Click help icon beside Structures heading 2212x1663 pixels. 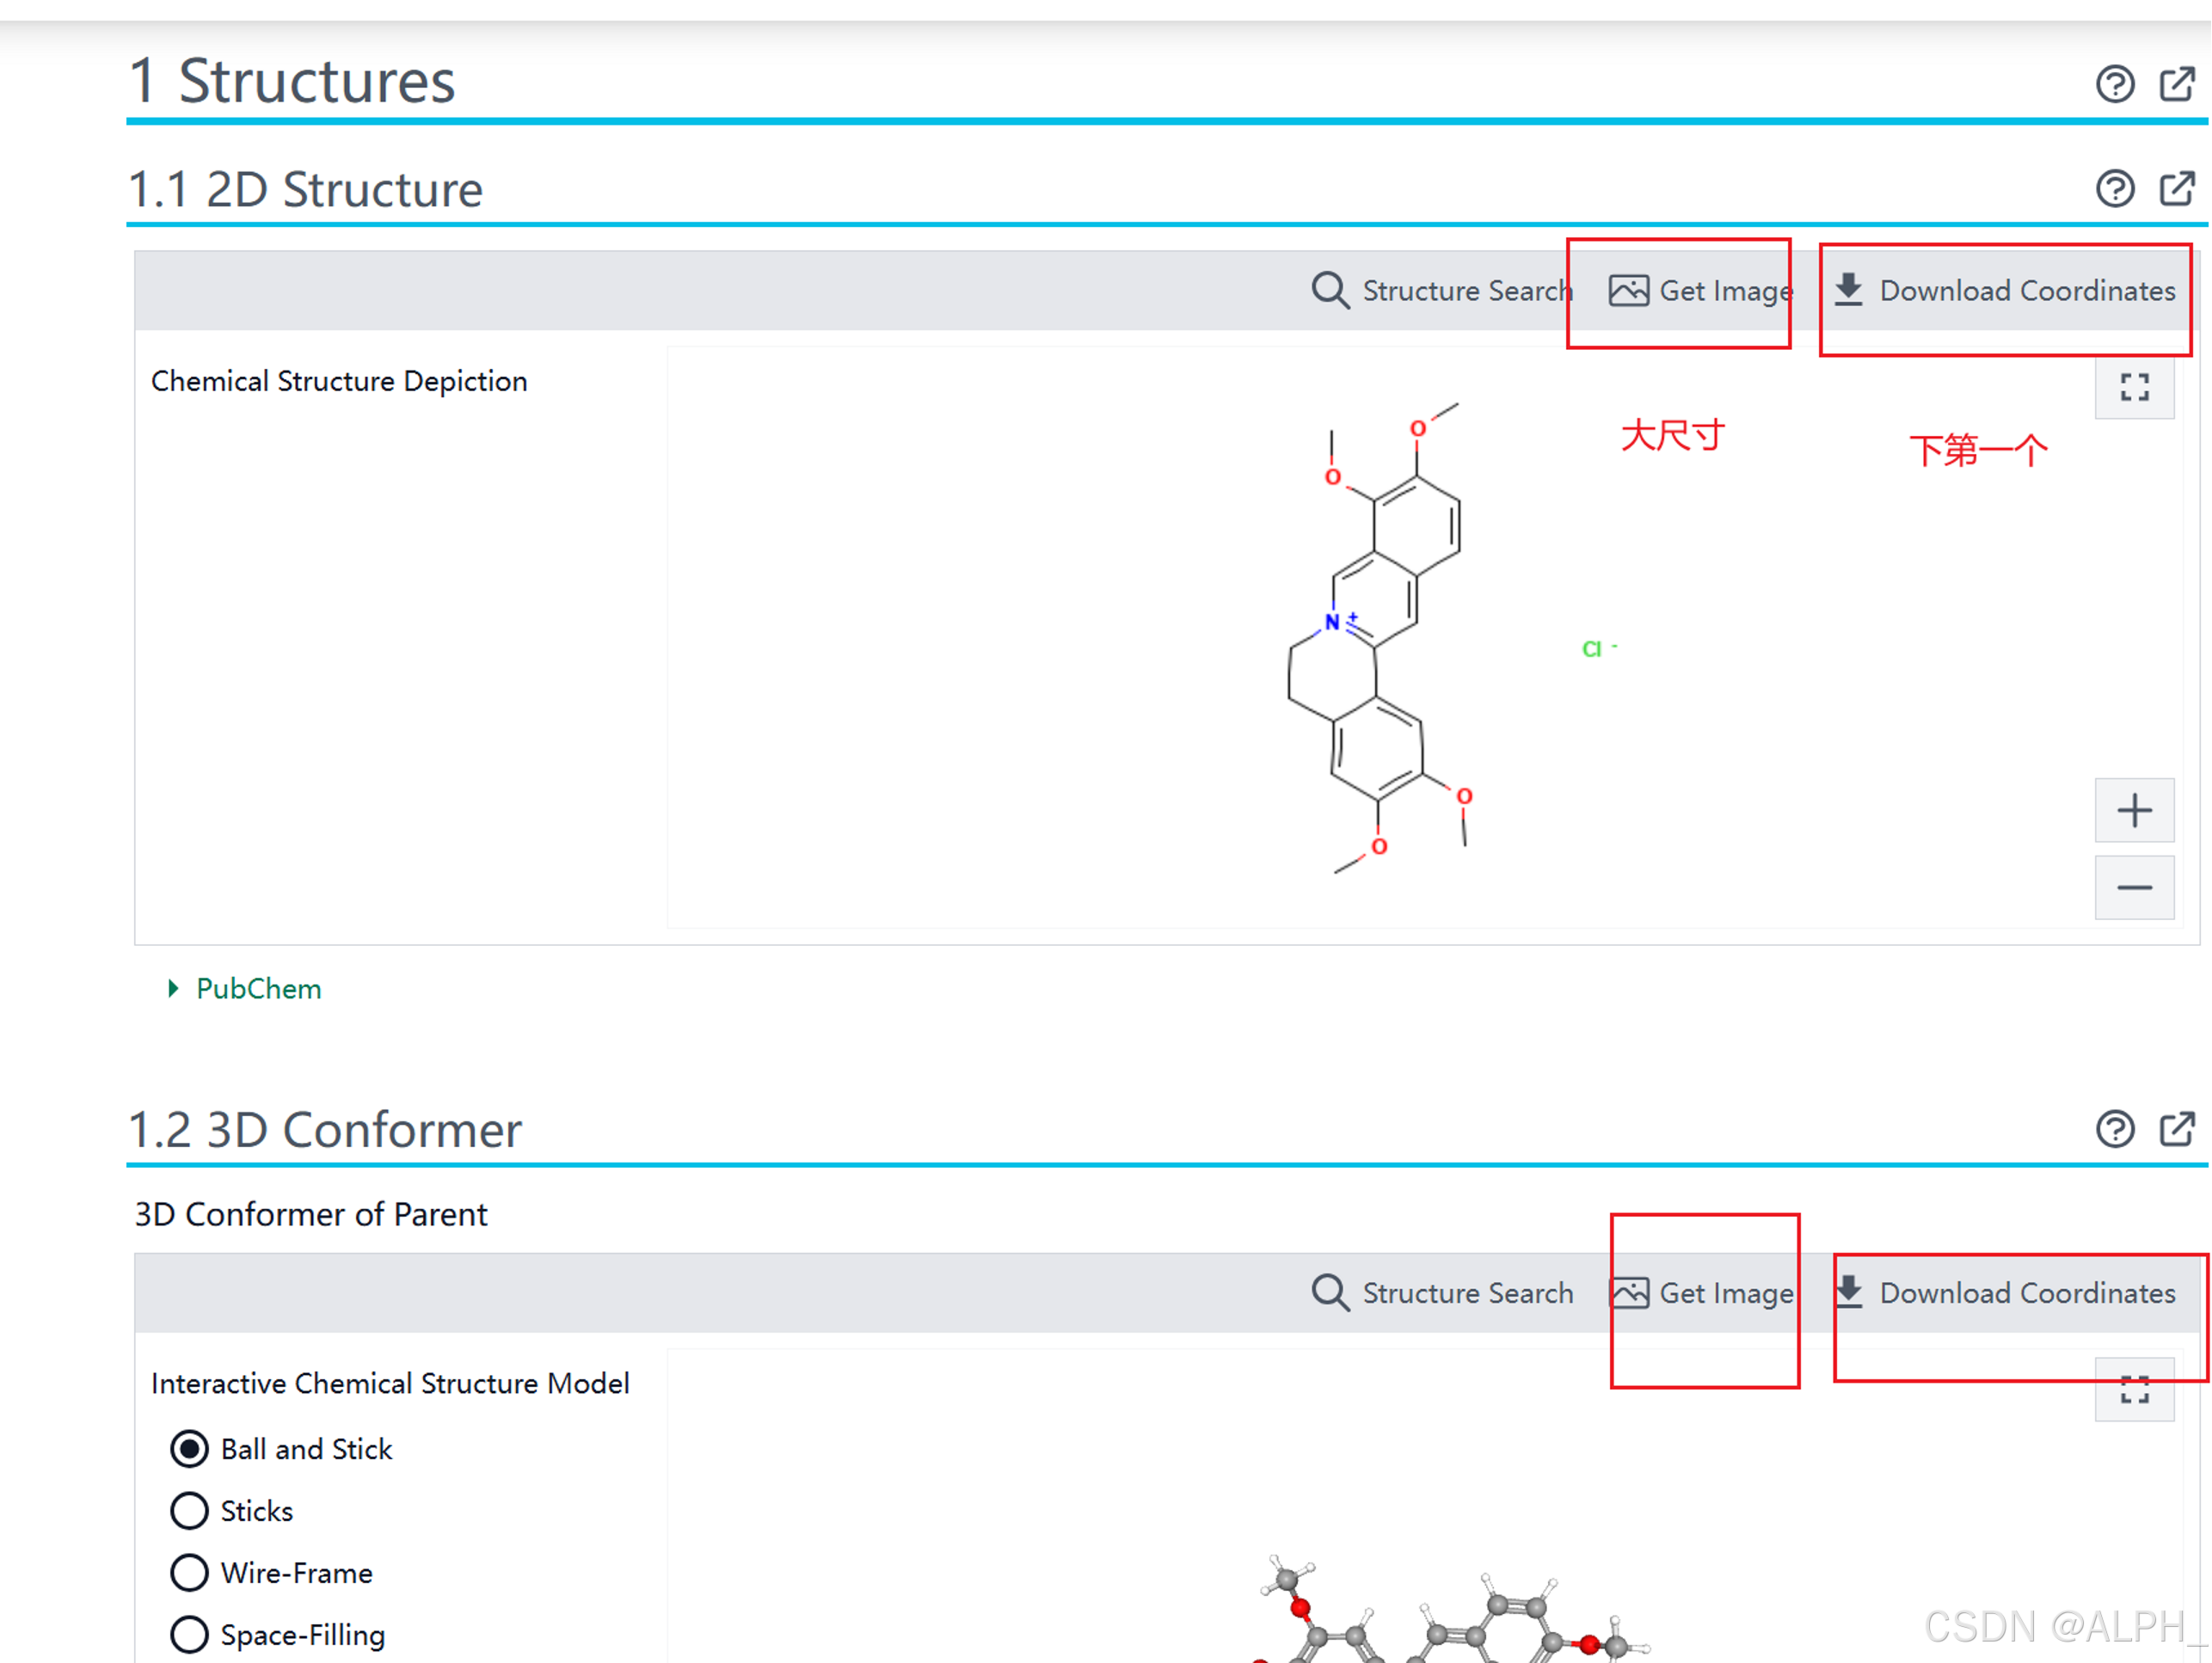click(2114, 84)
